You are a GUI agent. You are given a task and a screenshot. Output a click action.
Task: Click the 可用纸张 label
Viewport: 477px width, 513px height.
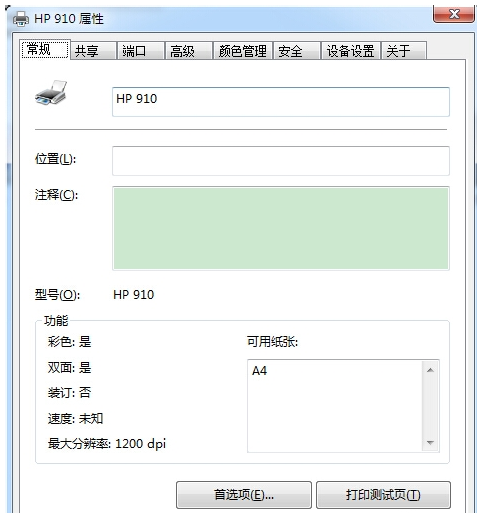pyautogui.click(x=272, y=342)
